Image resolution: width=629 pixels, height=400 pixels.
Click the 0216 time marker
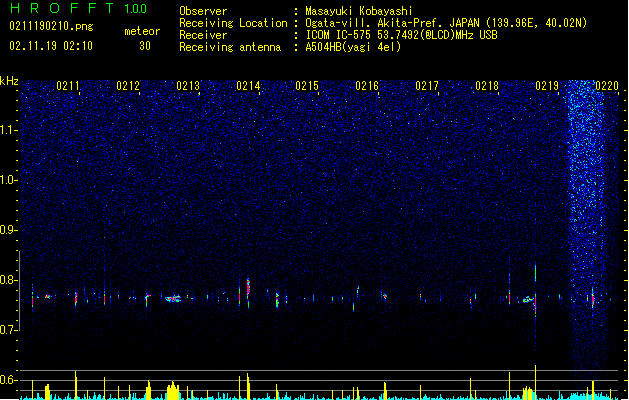pyautogui.click(x=367, y=86)
